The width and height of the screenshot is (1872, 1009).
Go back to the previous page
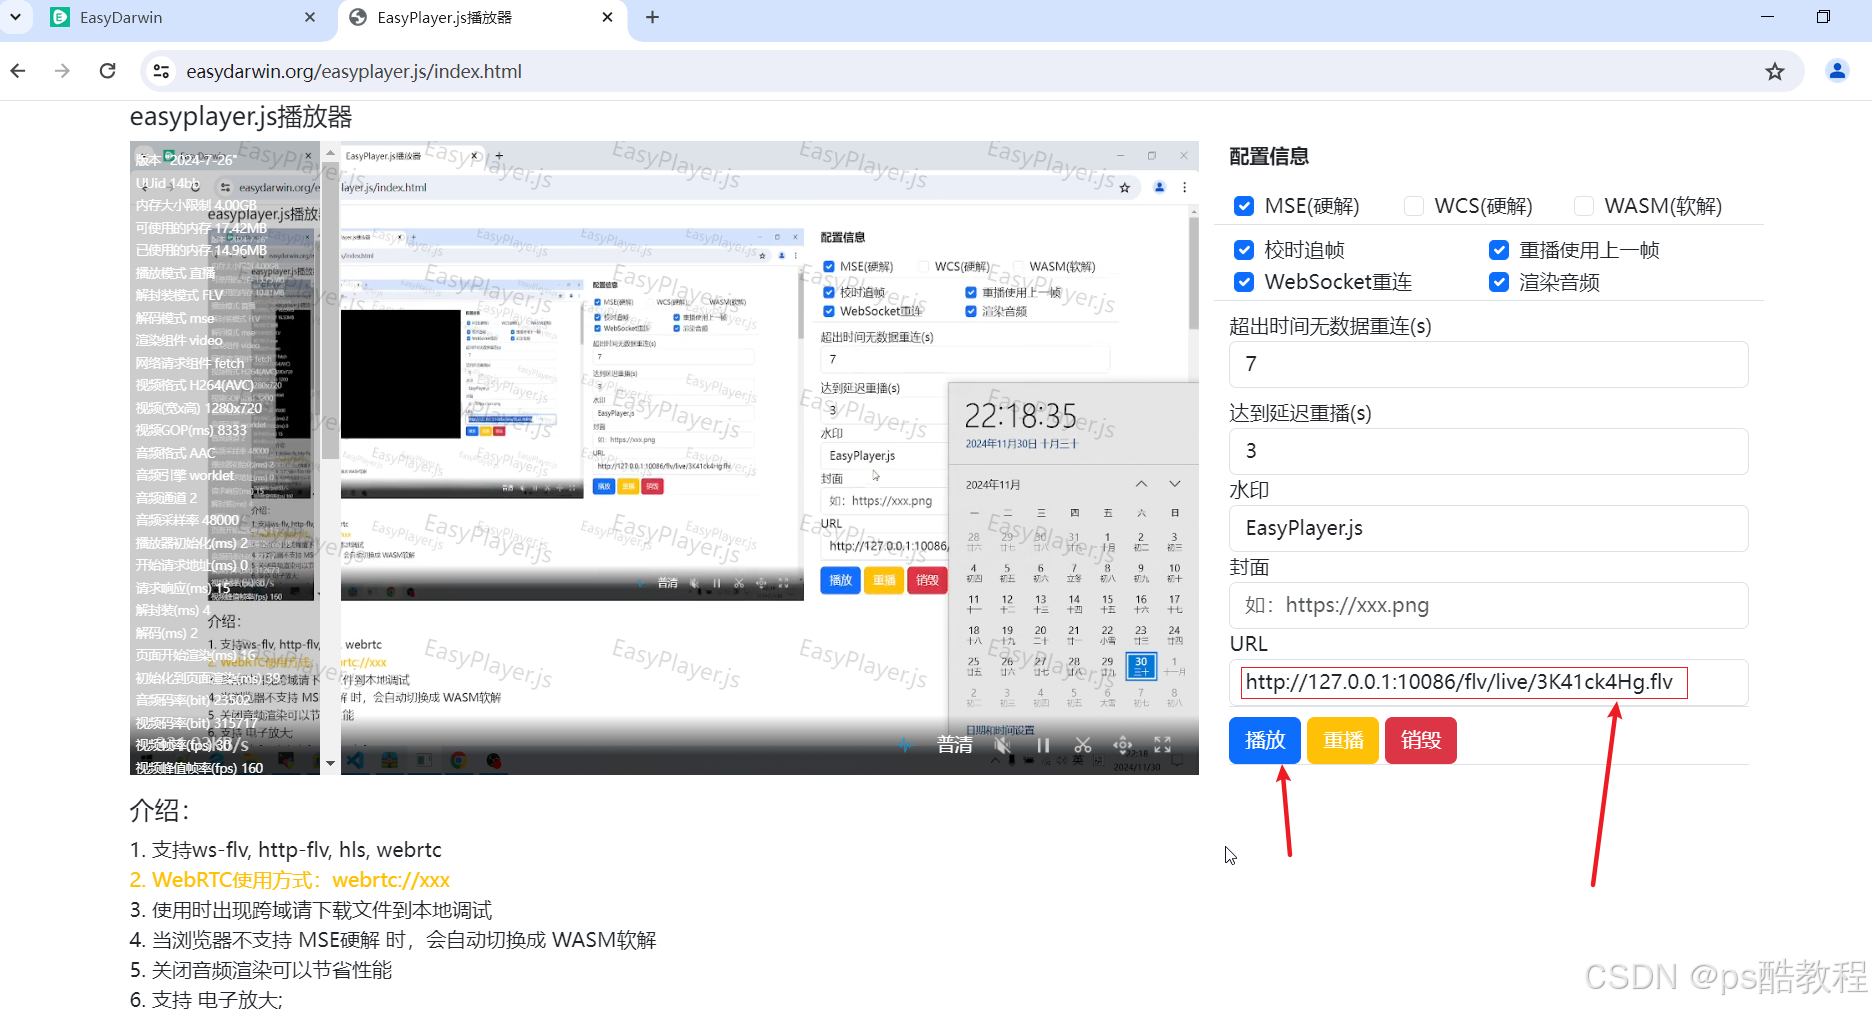[18, 71]
